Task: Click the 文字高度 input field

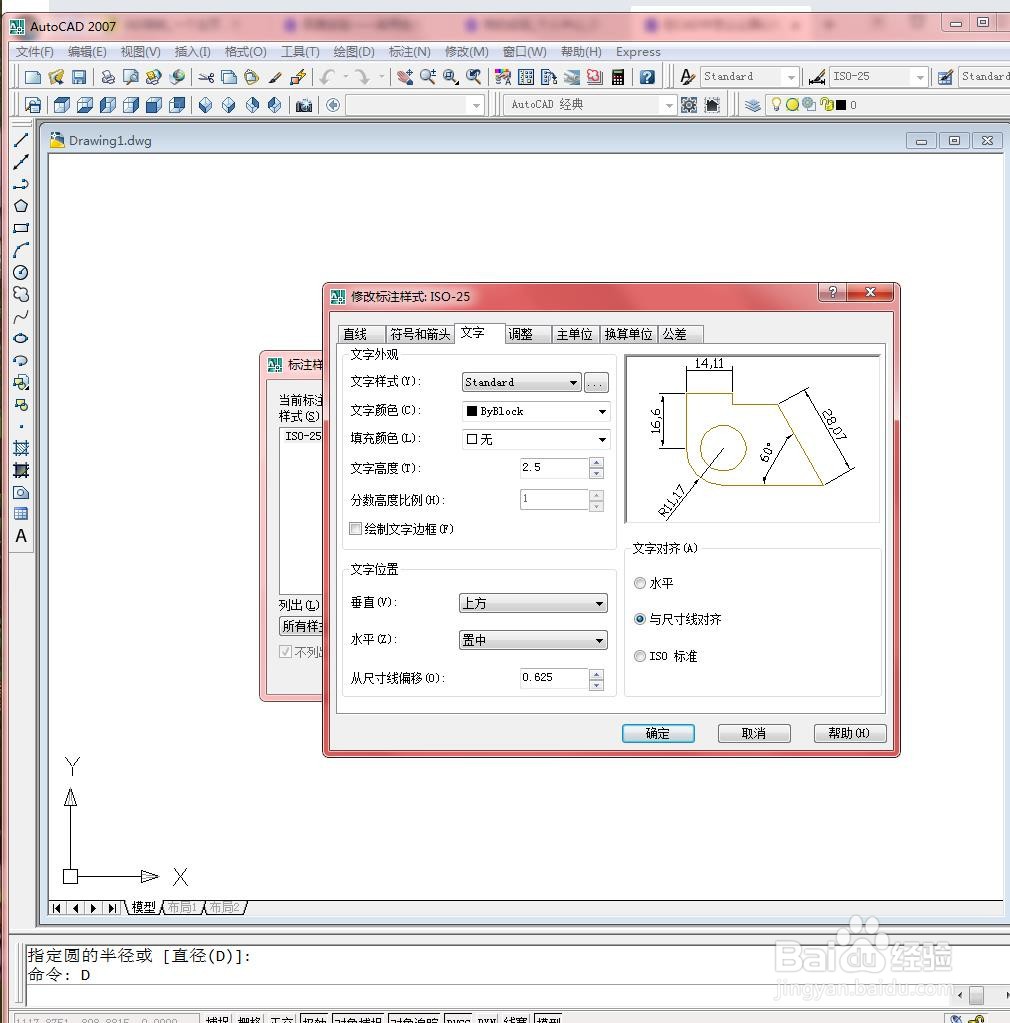Action: [554, 468]
